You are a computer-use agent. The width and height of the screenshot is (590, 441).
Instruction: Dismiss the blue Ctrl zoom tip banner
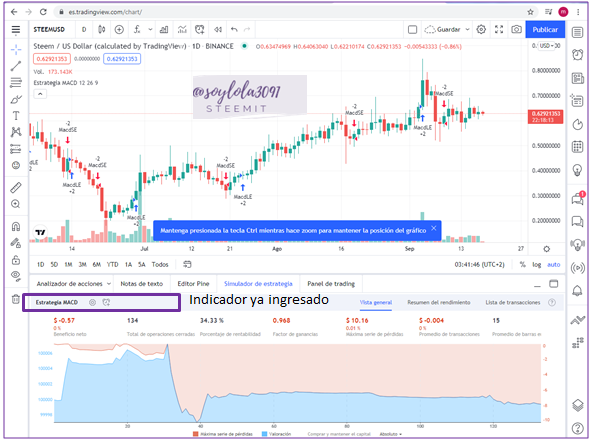(433, 228)
